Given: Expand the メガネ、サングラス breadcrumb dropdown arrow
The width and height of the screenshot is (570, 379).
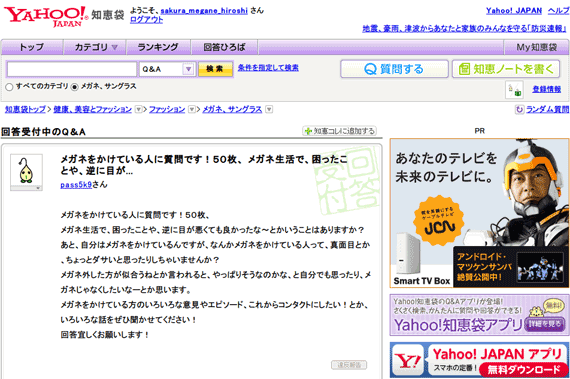Looking at the screenshot, I should coord(269,109).
